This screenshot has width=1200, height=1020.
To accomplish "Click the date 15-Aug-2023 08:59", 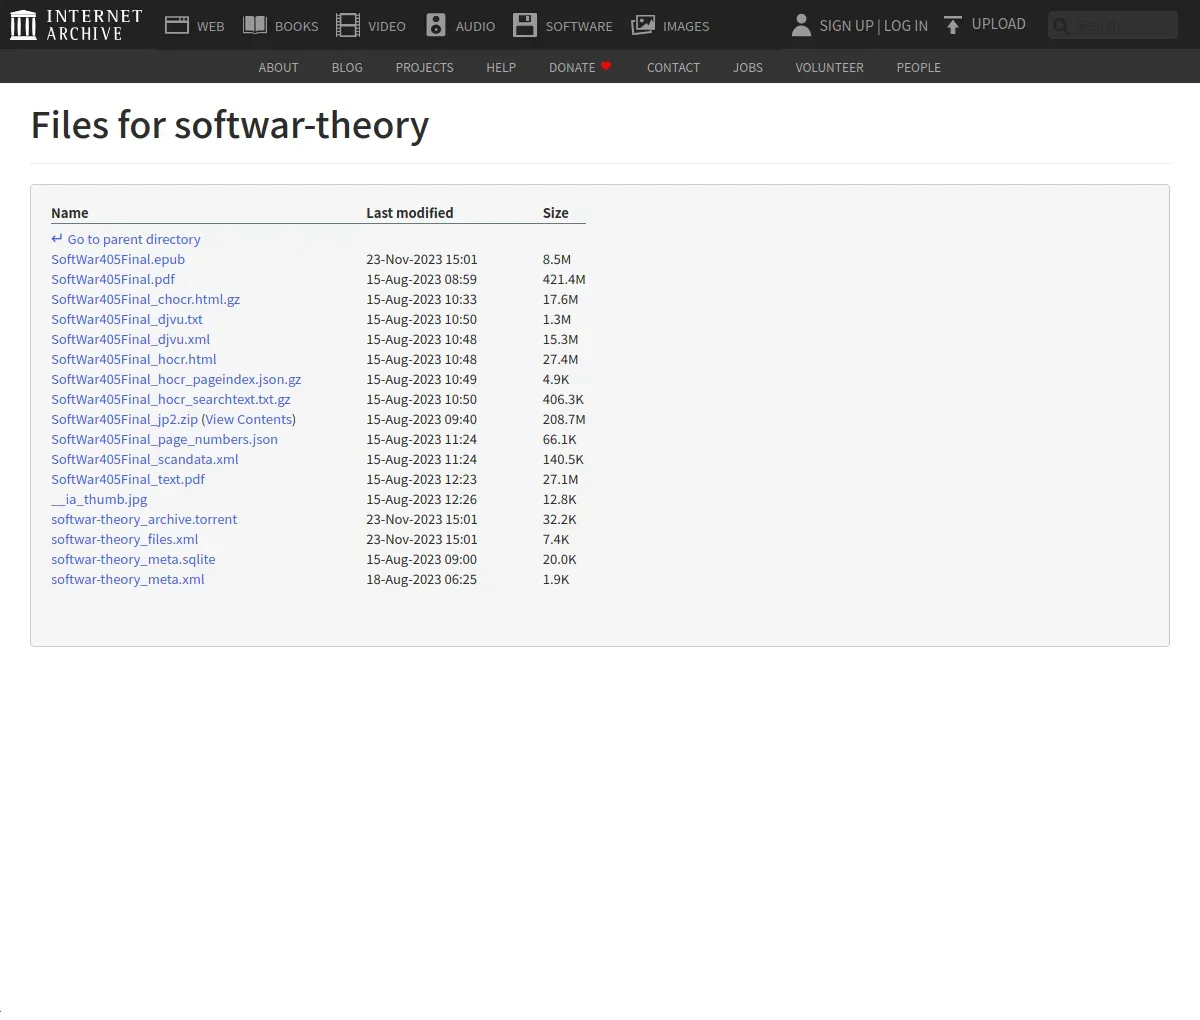I will 421,279.
